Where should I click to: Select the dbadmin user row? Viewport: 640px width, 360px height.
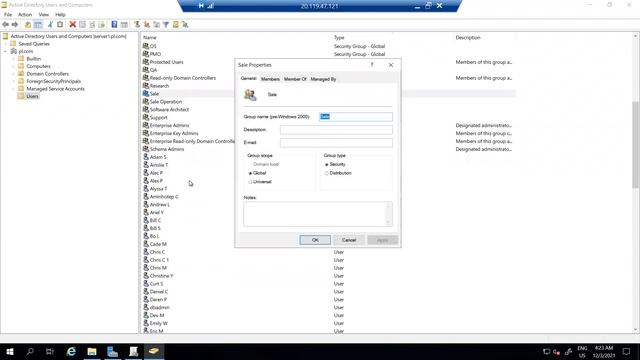point(159,307)
